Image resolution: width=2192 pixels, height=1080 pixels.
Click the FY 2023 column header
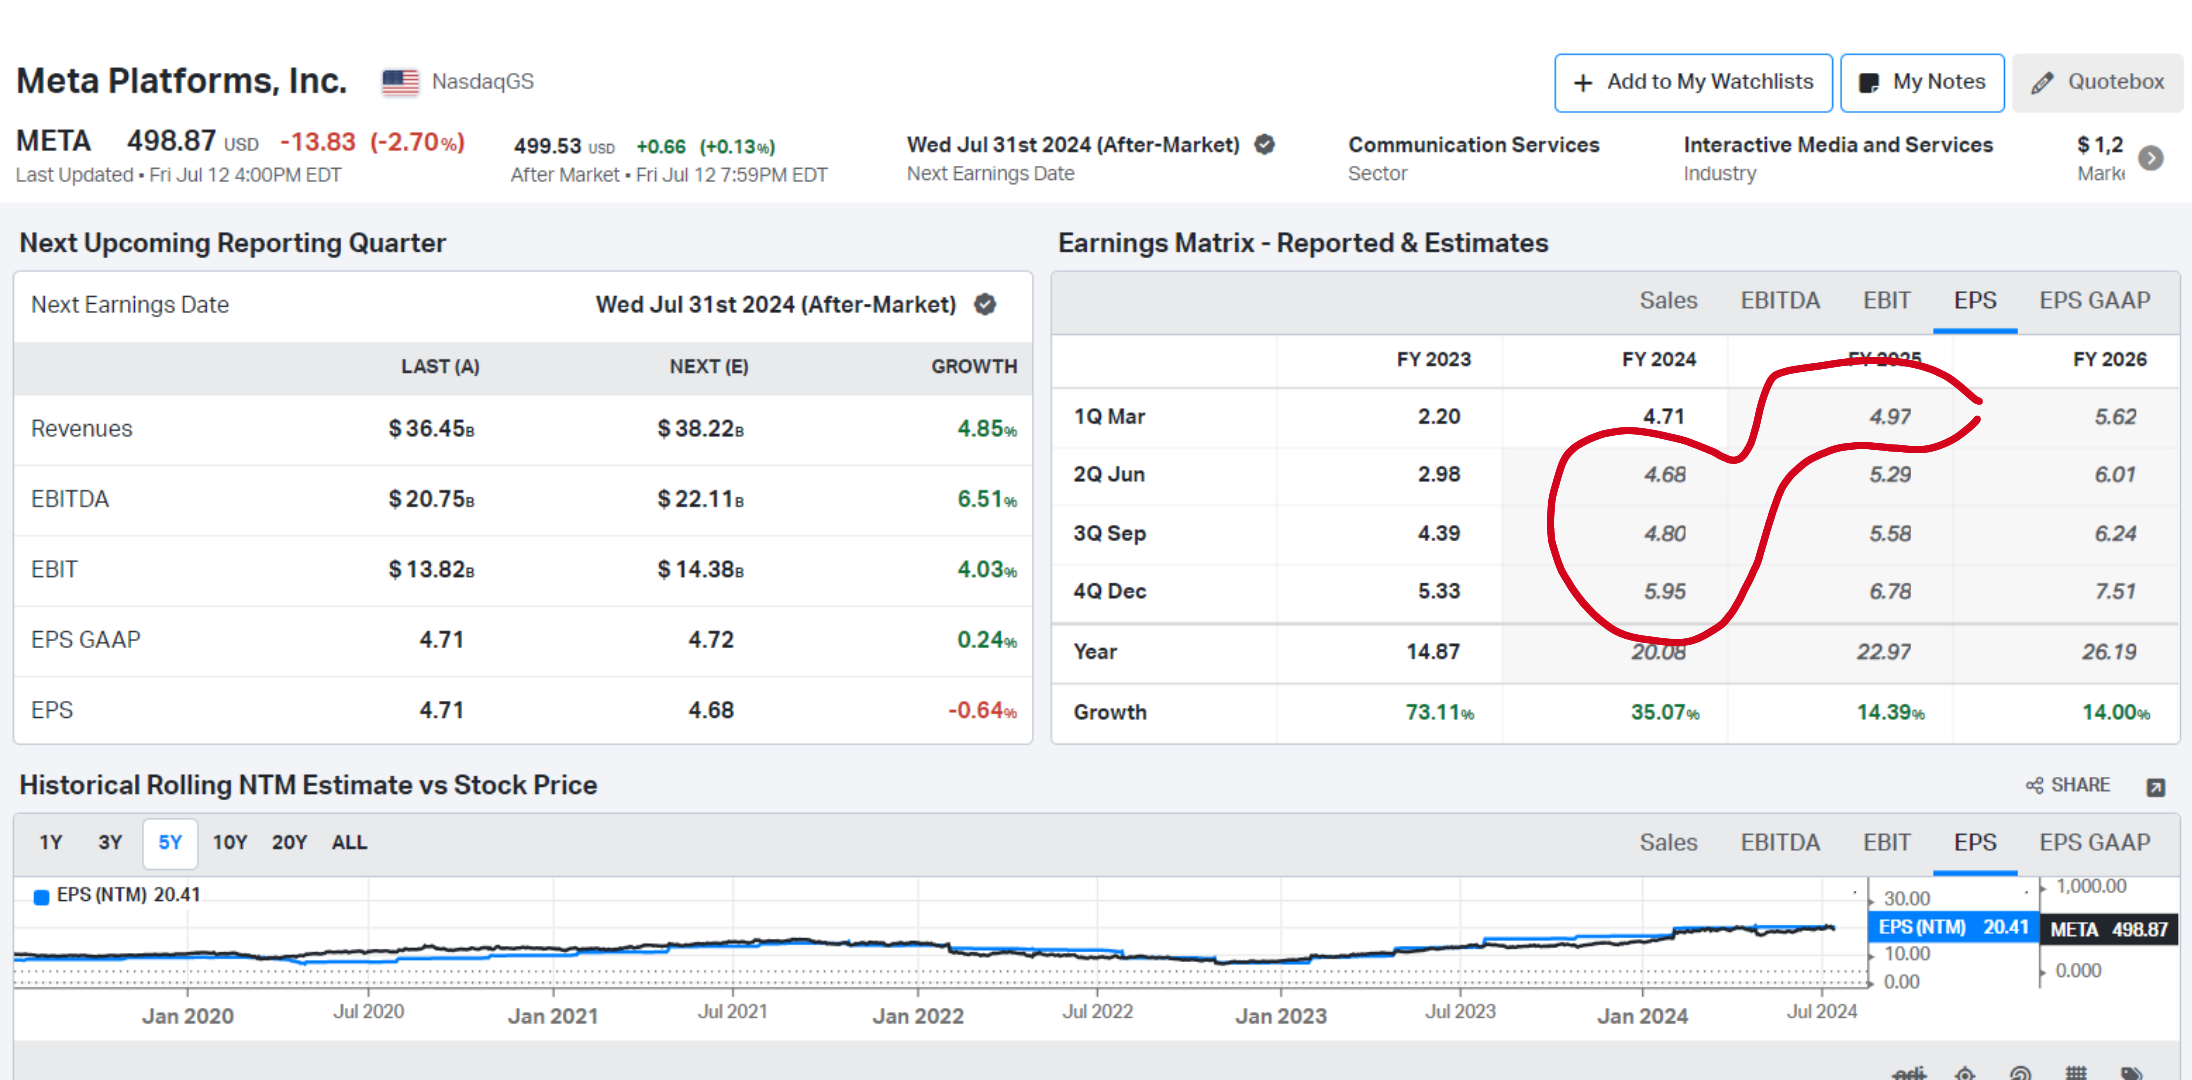[x=1434, y=360]
